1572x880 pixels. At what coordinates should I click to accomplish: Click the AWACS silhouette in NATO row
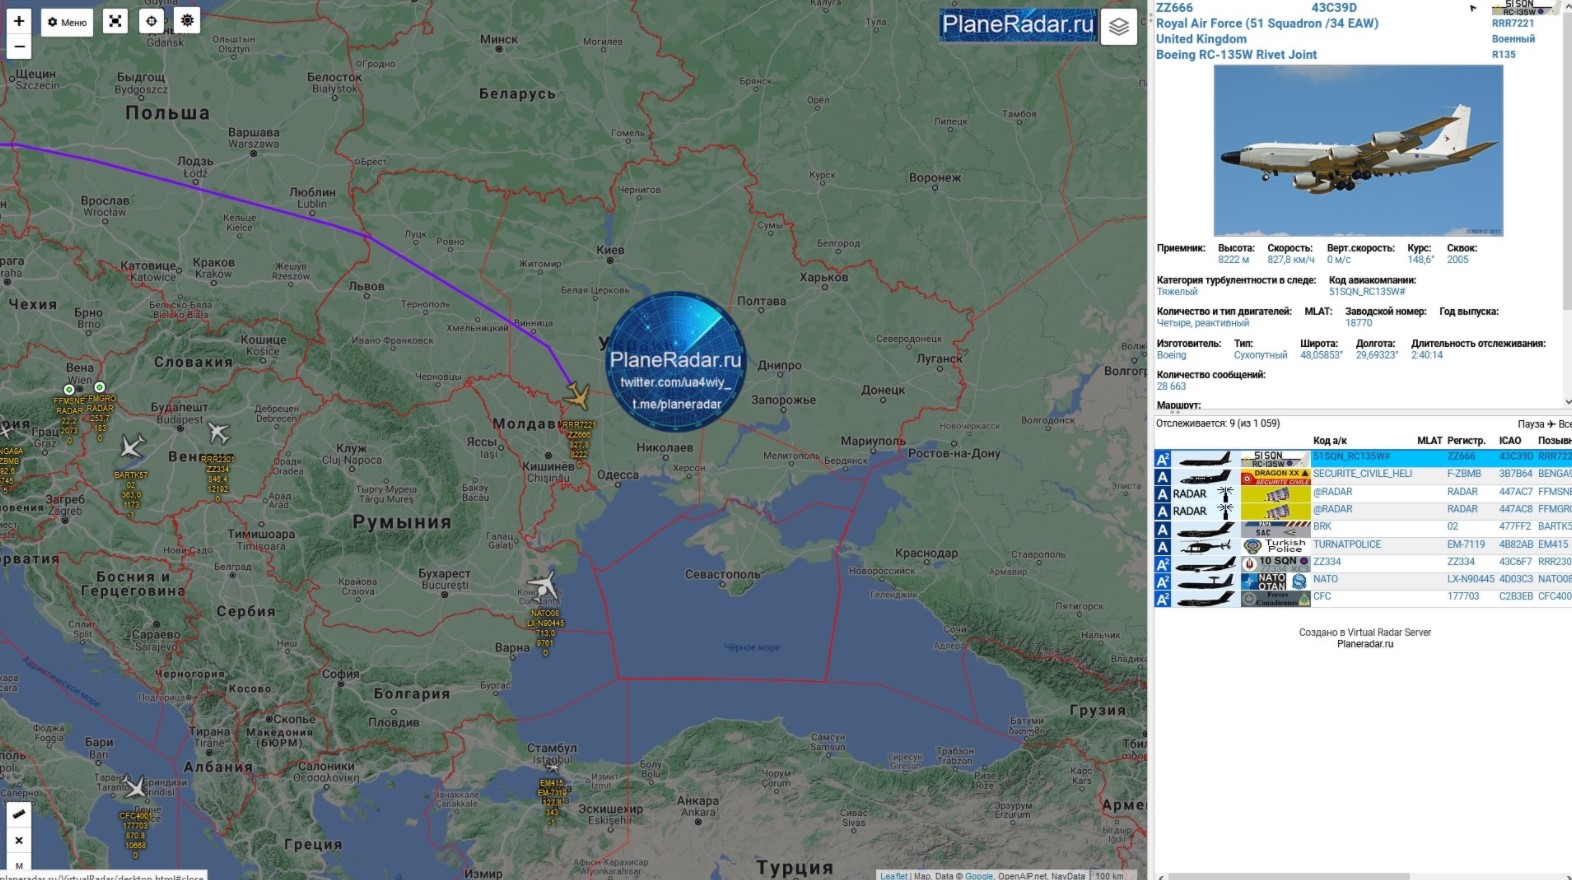coord(1206,581)
